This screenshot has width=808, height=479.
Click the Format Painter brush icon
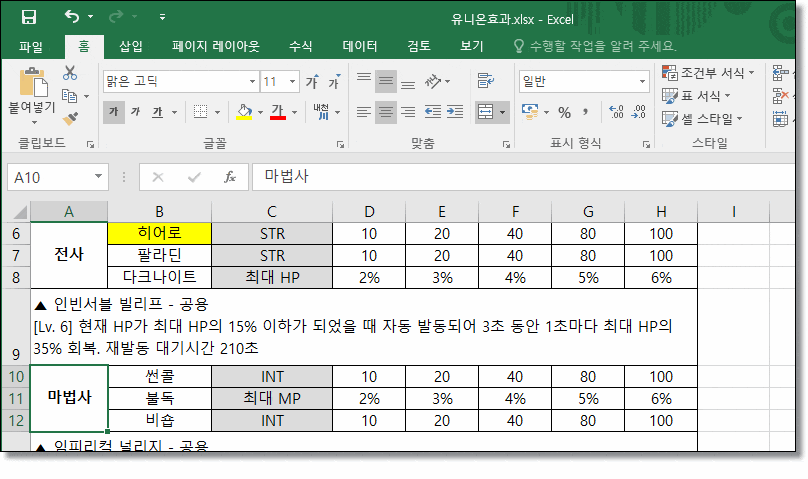(x=70, y=118)
